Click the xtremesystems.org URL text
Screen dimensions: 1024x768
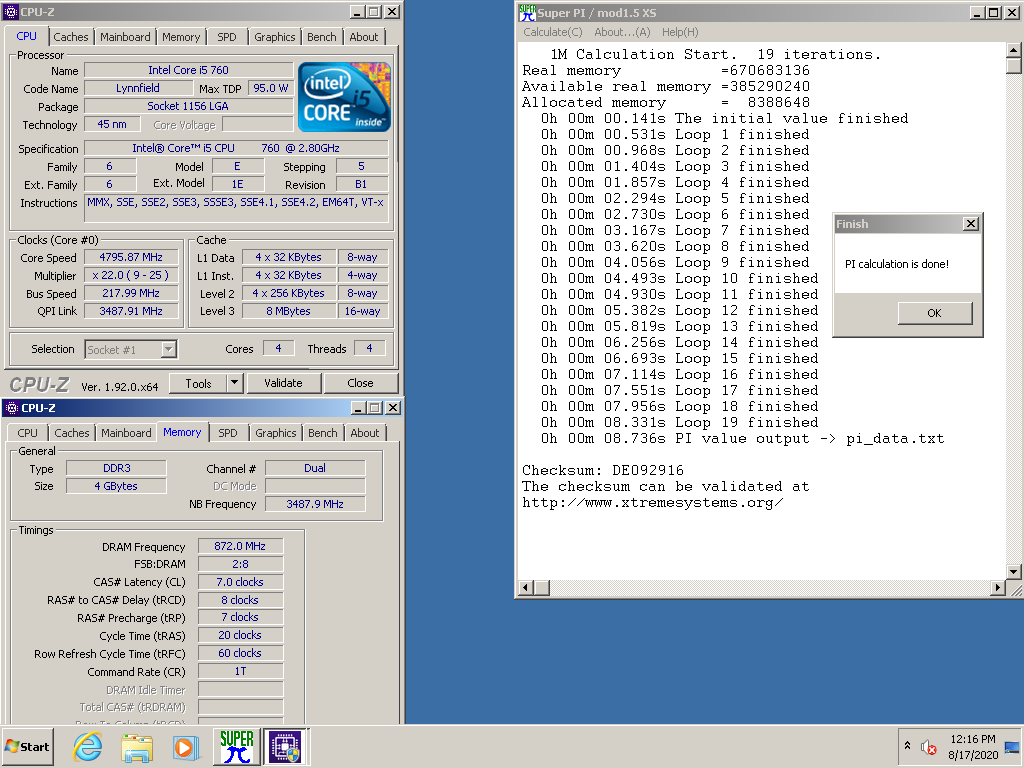point(652,502)
